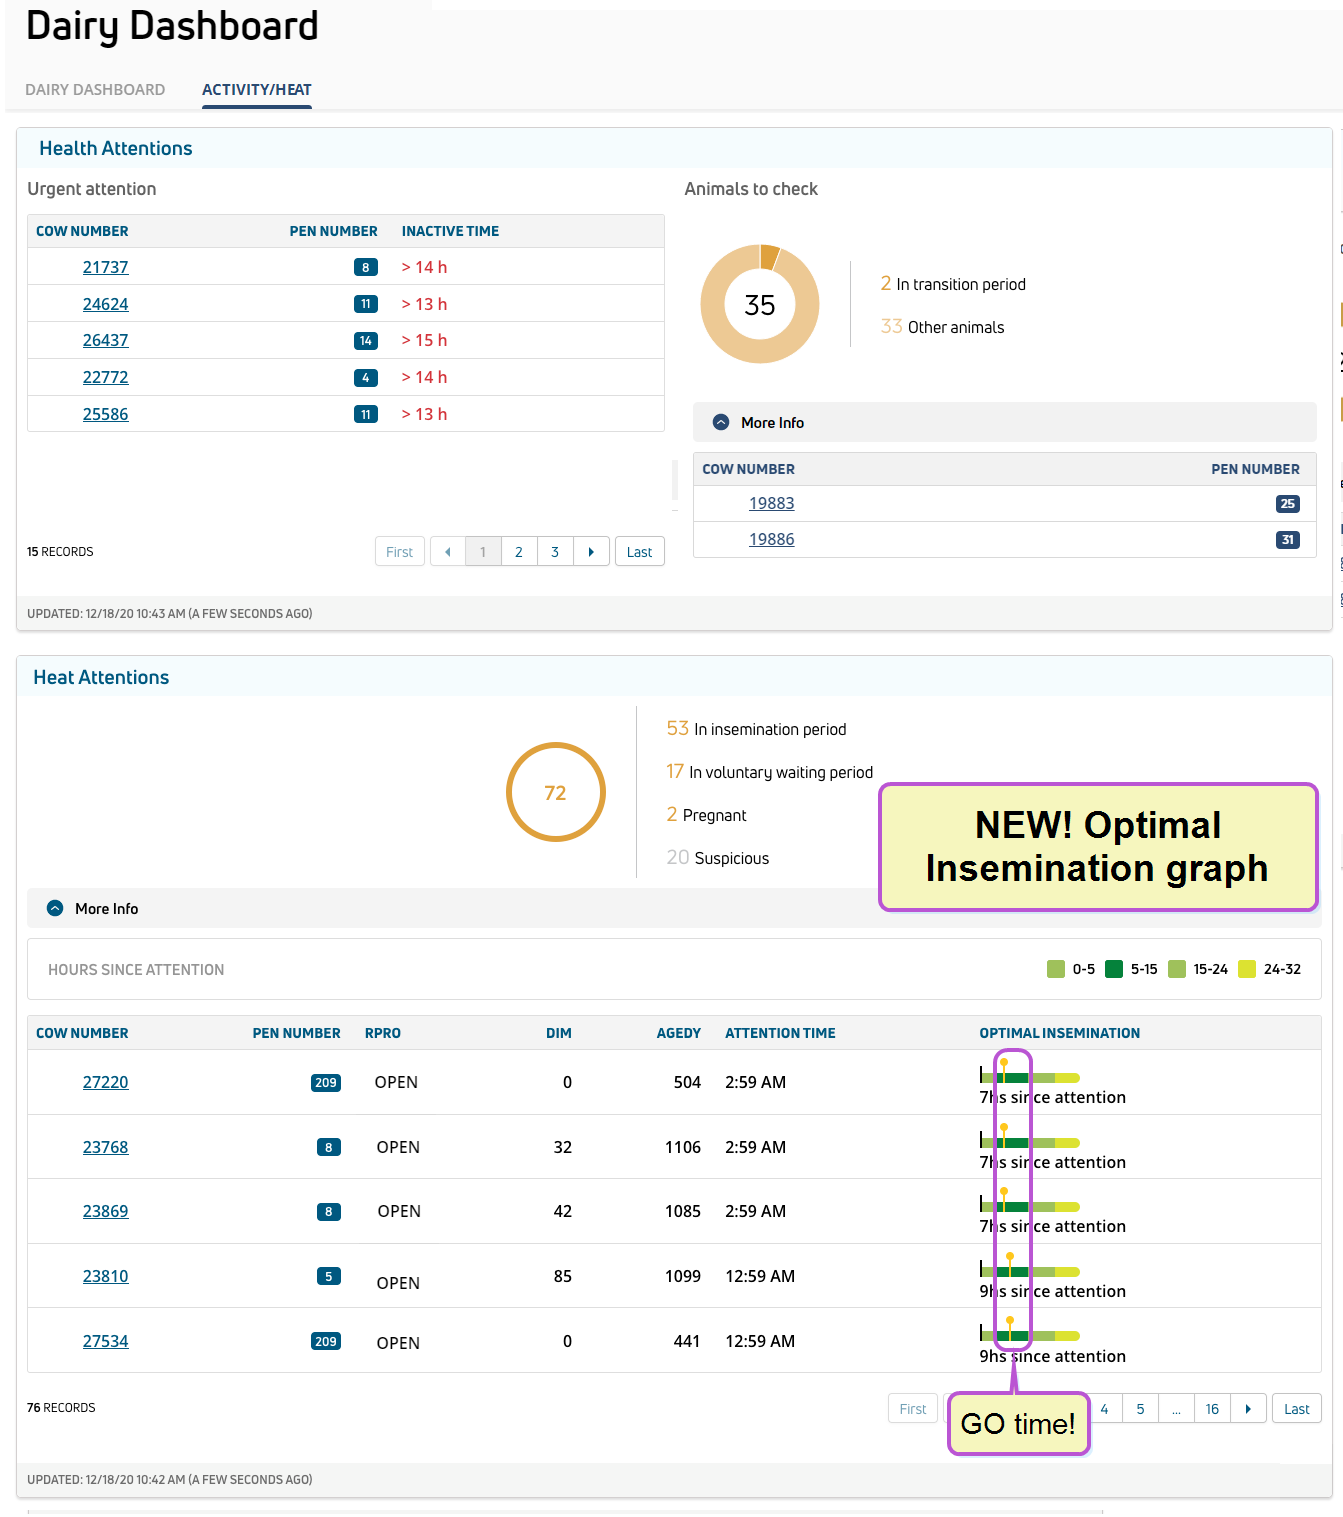Select the Activity/Heat tab

click(x=257, y=90)
